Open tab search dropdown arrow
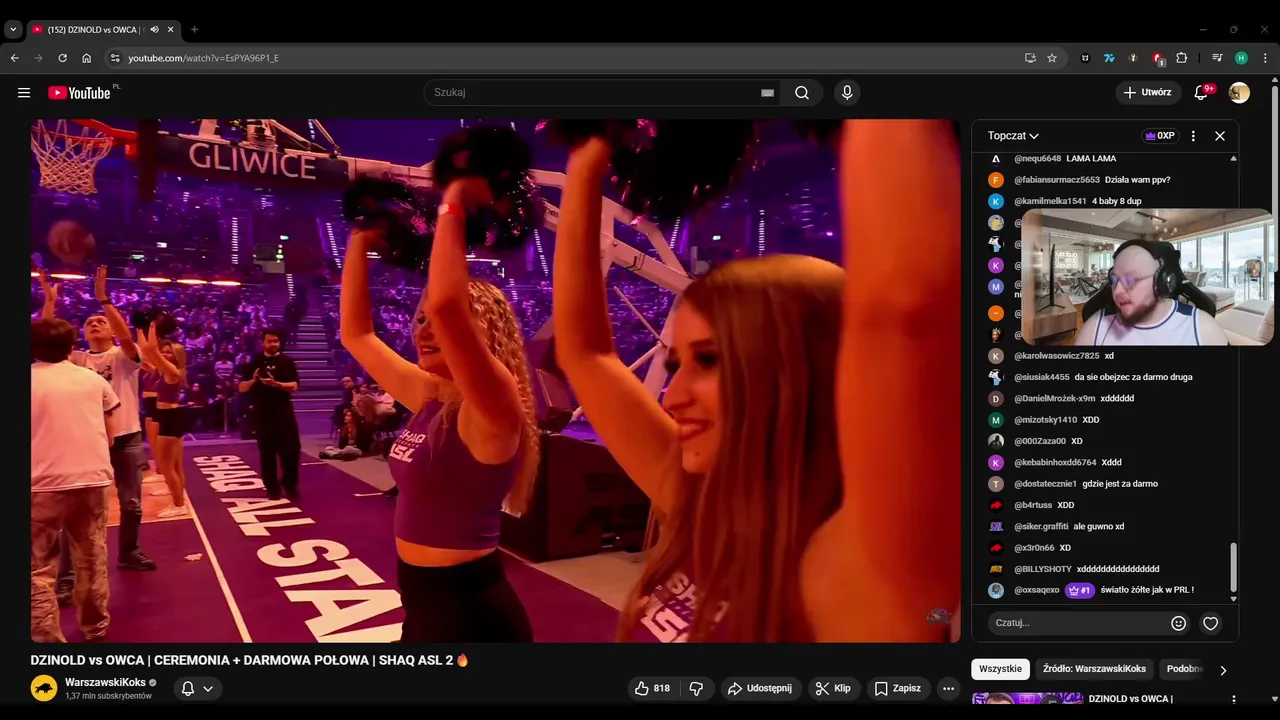The width and height of the screenshot is (1280, 720). tap(13, 30)
